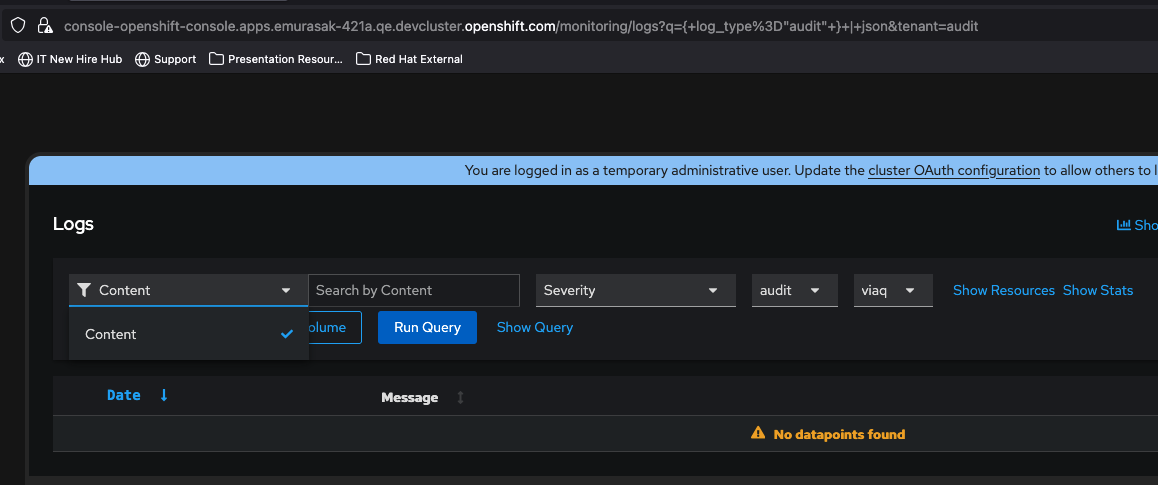Open the IT New Hire Hub bookmark

pyautogui.click(x=71, y=59)
